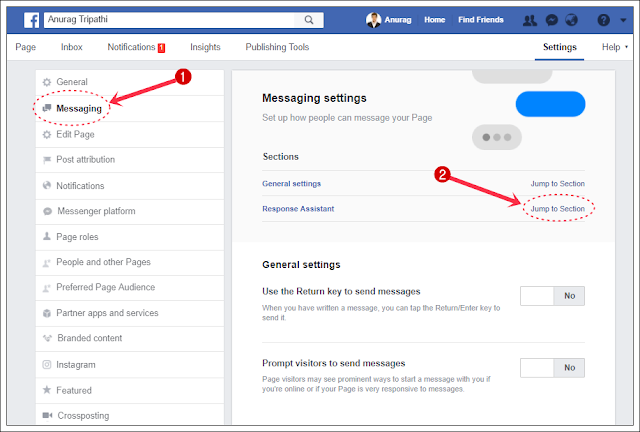Jump to Section for Response Assistant

pyautogui.click(x=558, y=209)
